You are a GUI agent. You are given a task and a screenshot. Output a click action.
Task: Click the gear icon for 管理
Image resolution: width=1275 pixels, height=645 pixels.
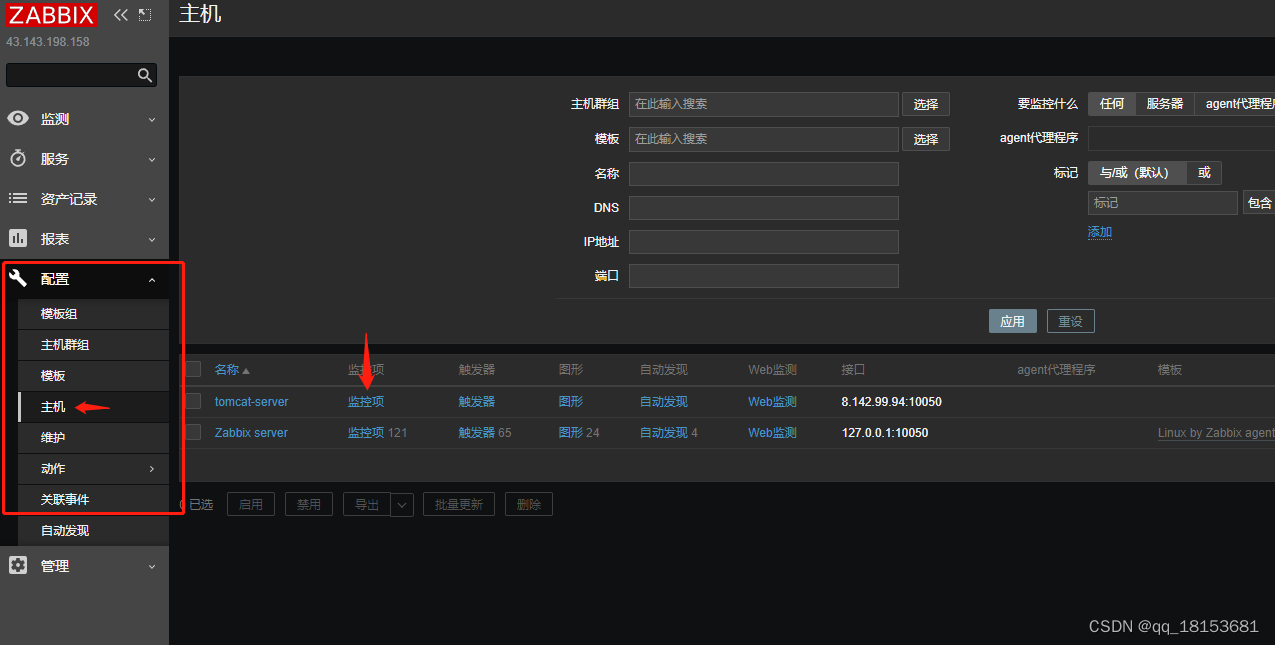click(18, 565)
